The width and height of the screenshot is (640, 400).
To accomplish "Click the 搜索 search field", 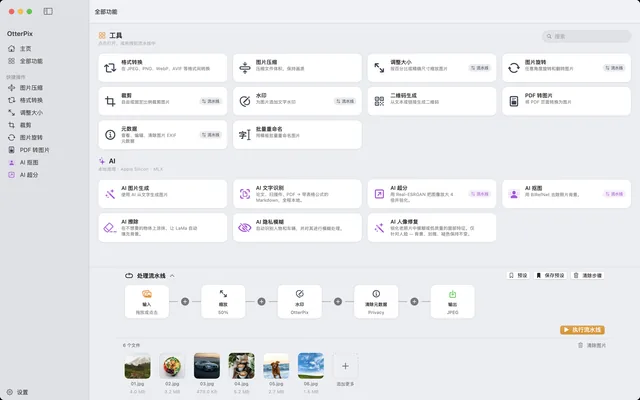I will pyautogui.click(x=587, y=36).
